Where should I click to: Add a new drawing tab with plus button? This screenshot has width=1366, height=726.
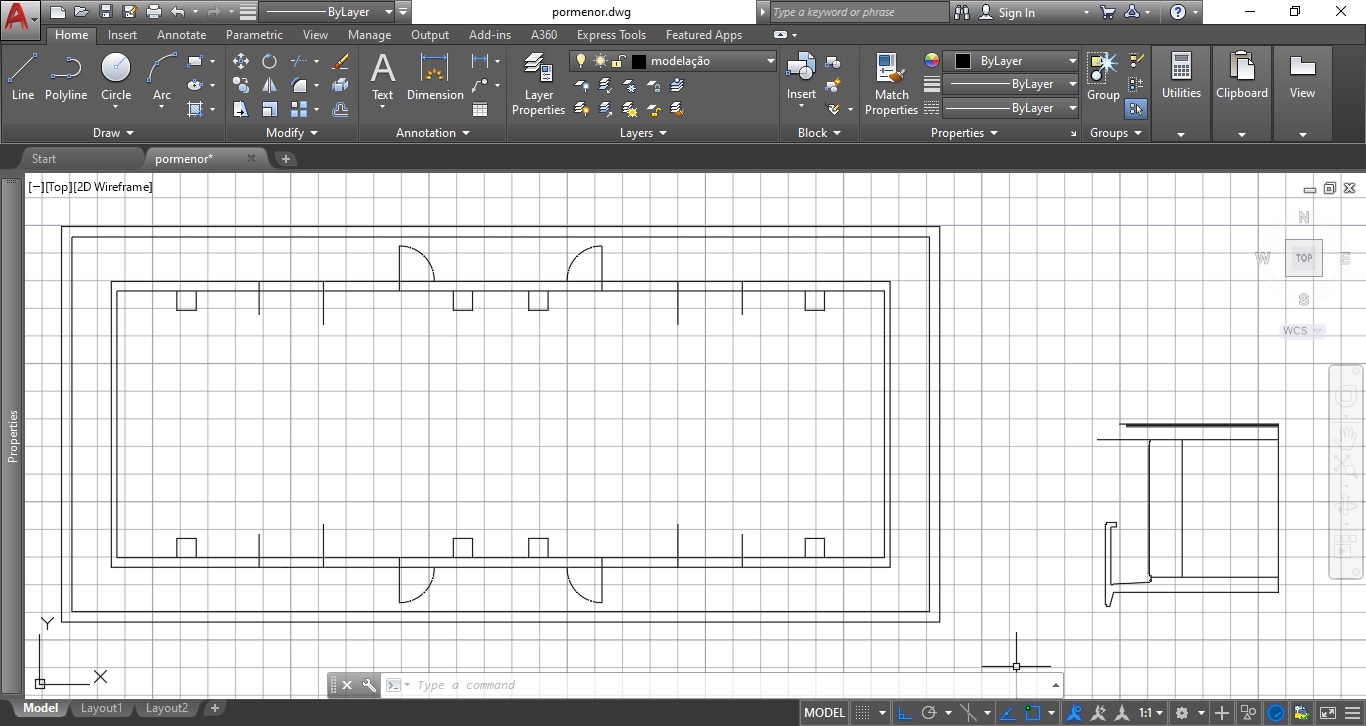(x=285, y=158)
